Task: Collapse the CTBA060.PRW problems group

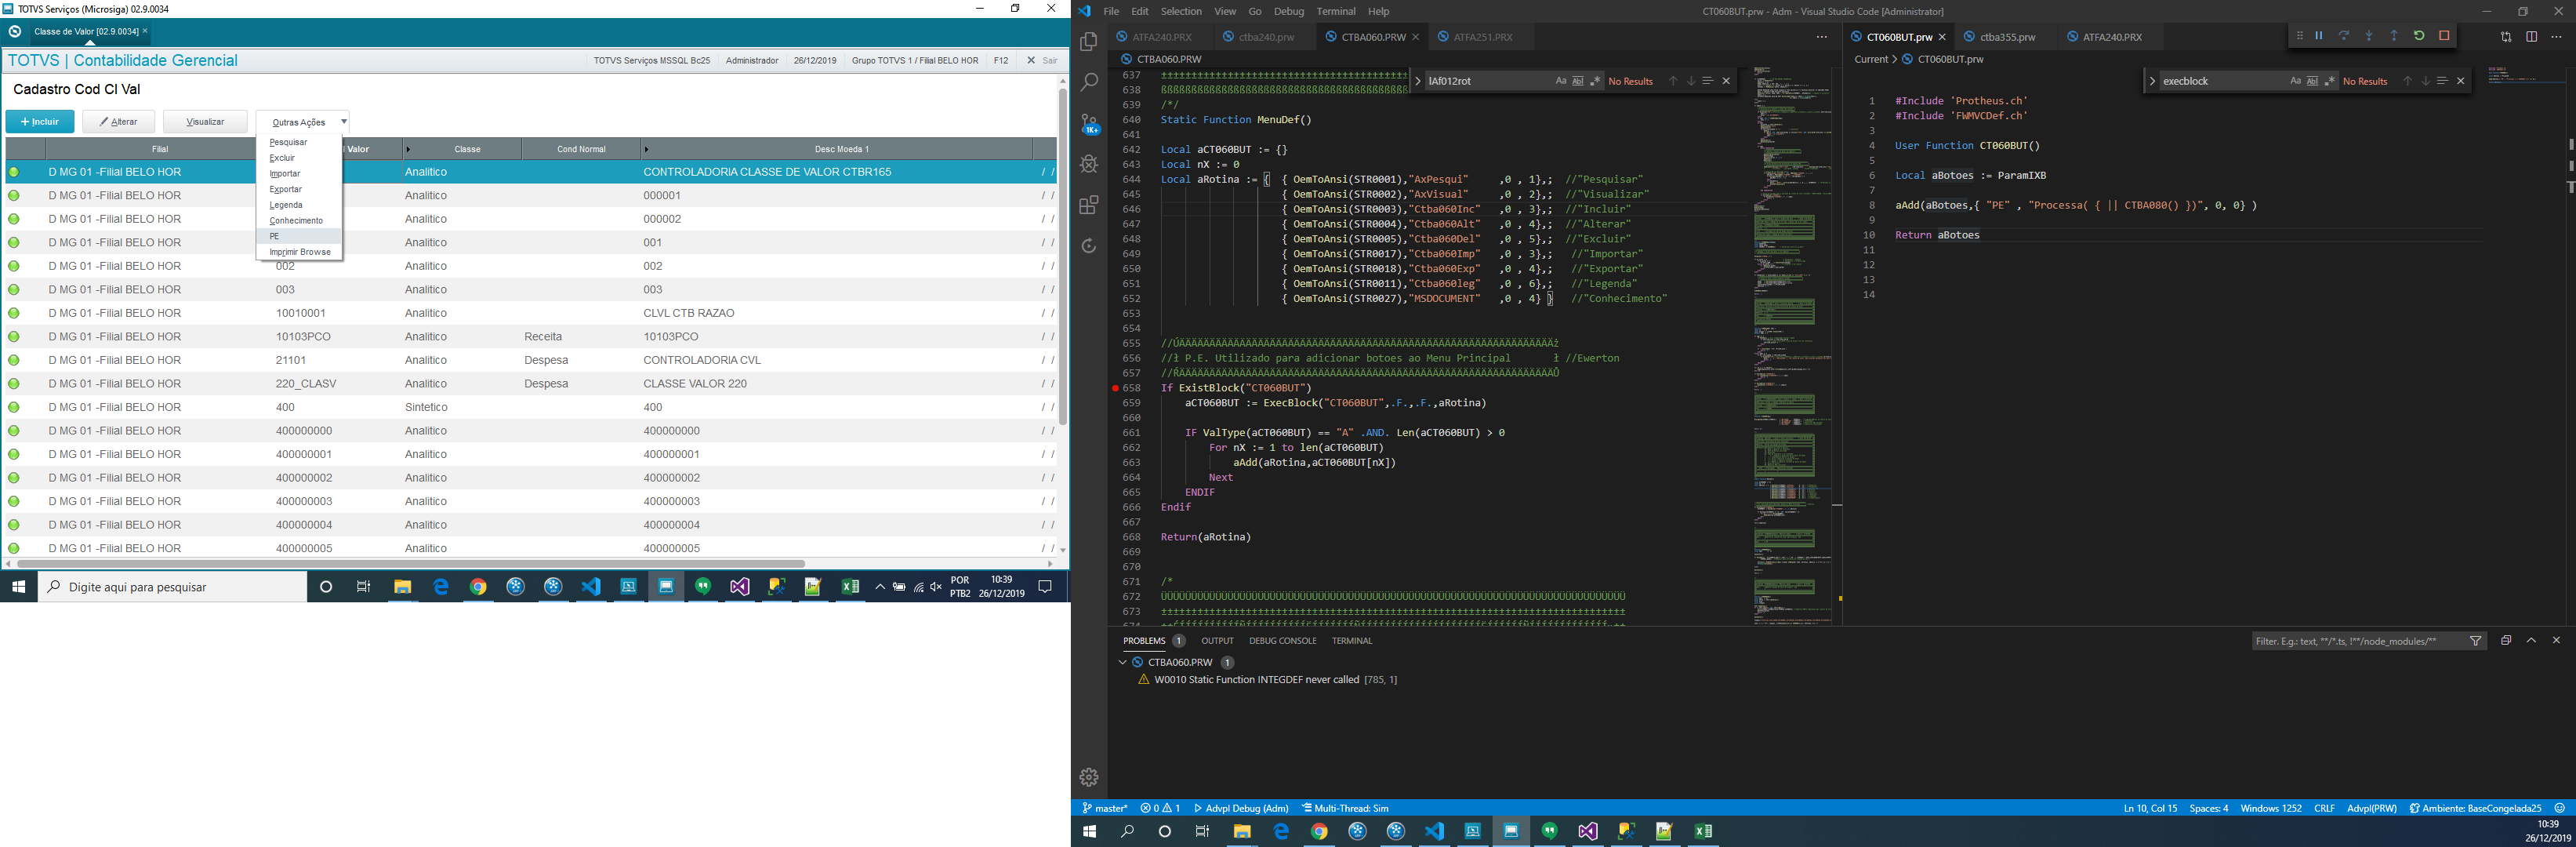Action: pyautogui.click(x=1123, y=662)
